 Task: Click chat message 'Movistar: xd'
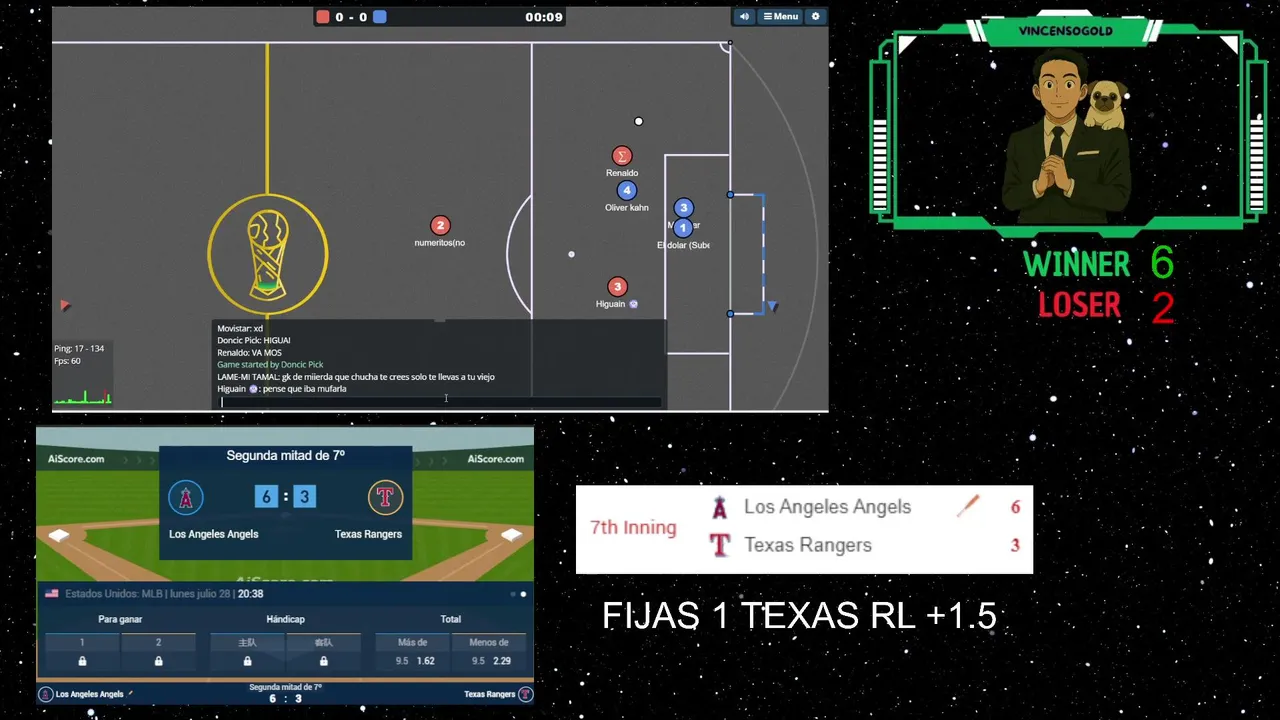click(240, 328)
